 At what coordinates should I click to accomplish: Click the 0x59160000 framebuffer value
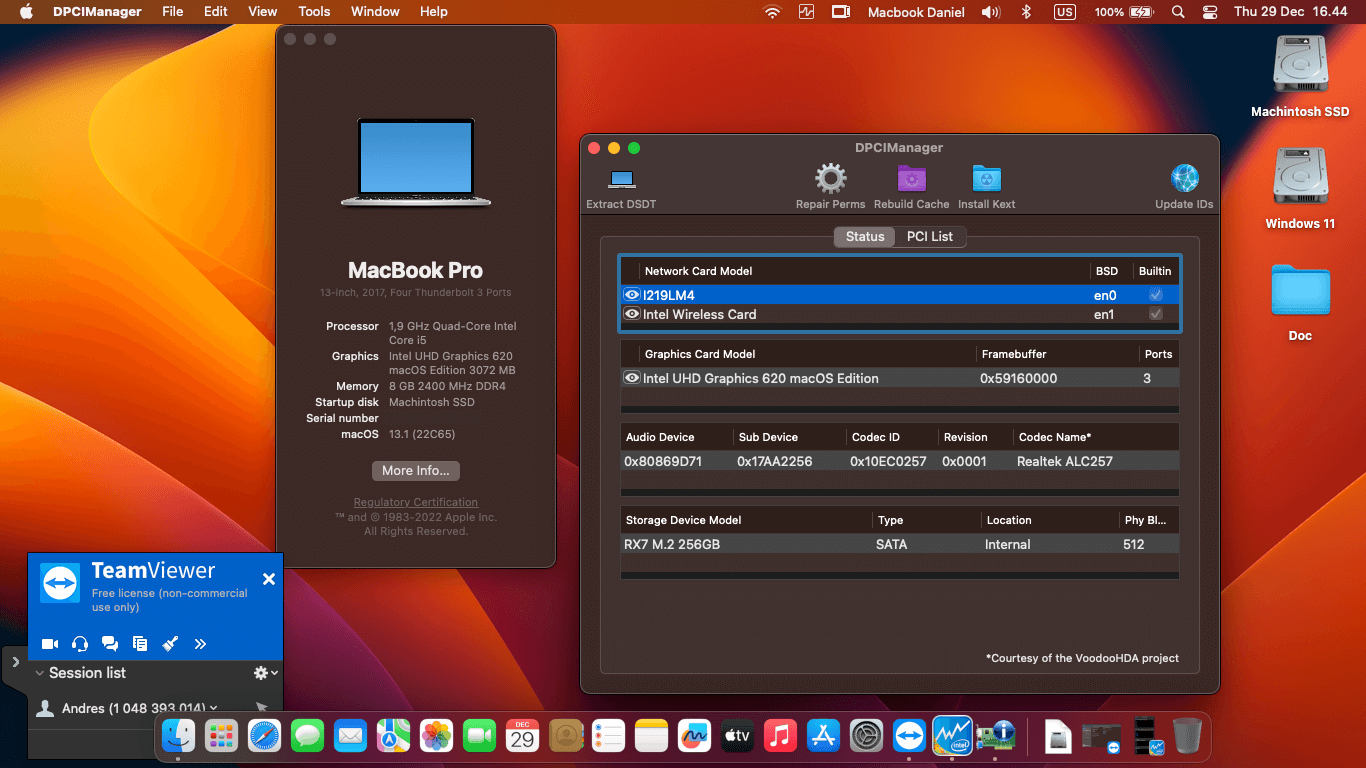pyautogui.click(x=1018, y=378)
